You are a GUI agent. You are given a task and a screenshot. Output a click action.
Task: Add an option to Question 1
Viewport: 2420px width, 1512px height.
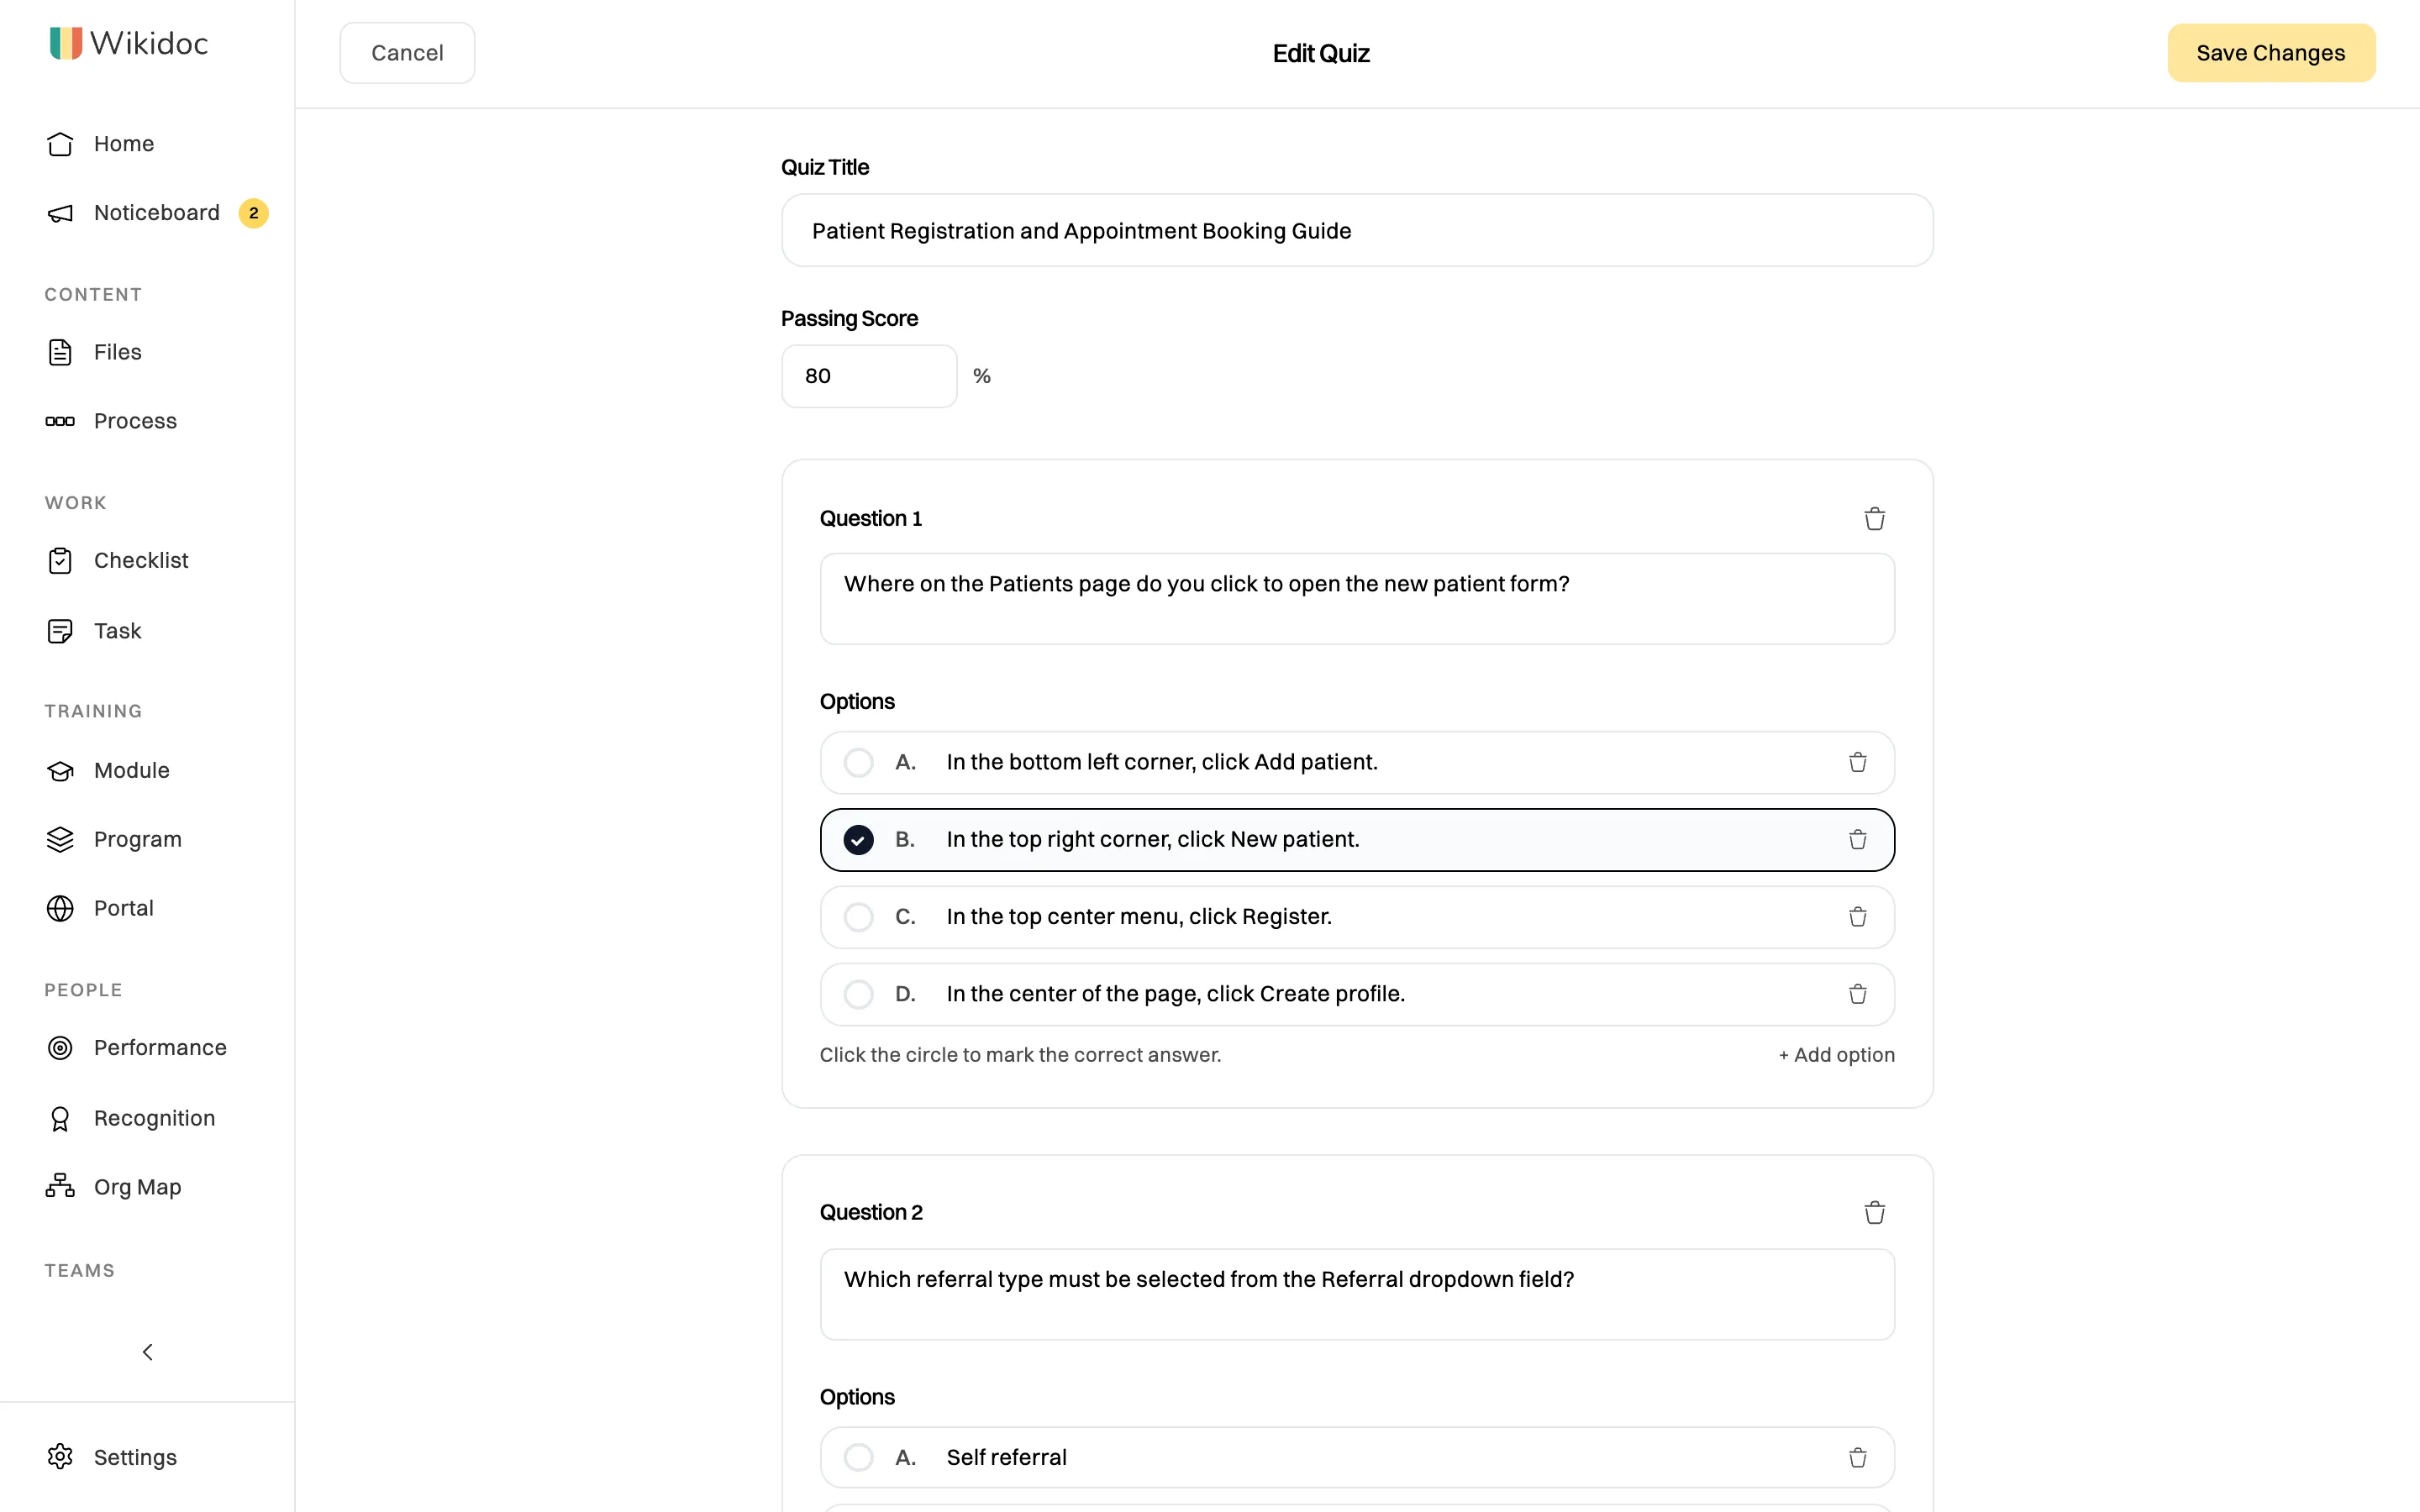[x=1836, y=1055]
